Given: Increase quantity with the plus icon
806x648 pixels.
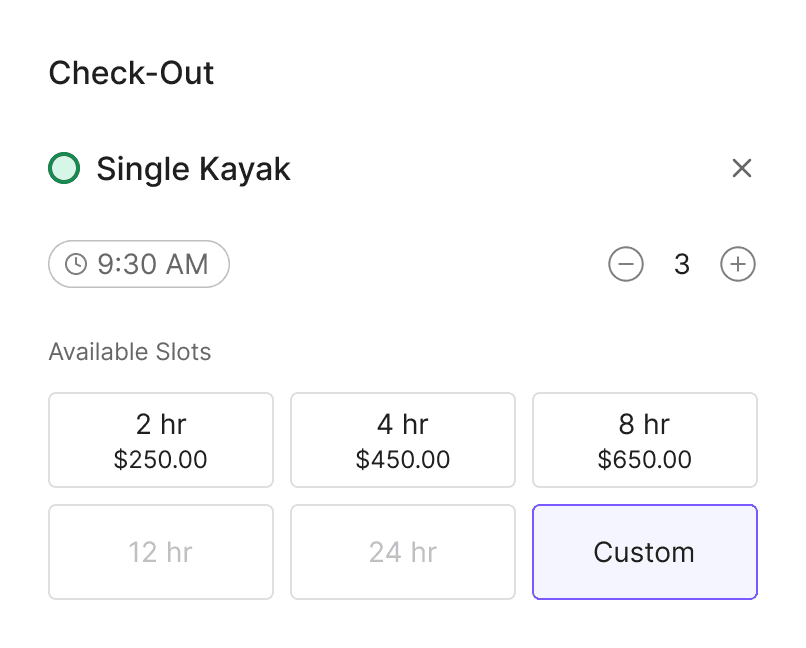Looking at the screenshot, I should pyautogui.click(x=738, y=265).
